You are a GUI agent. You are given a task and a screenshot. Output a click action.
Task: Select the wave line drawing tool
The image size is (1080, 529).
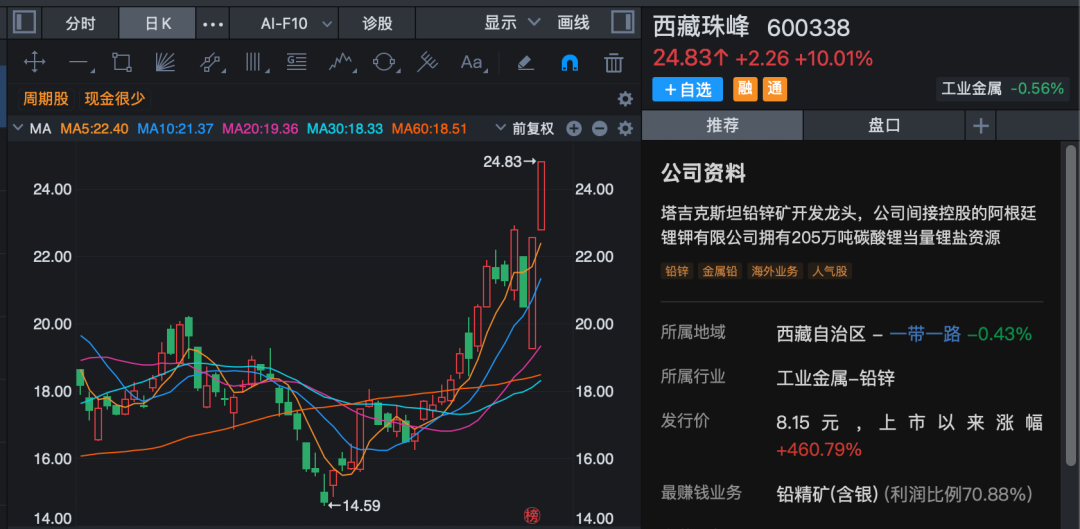(x=341, y=63)
